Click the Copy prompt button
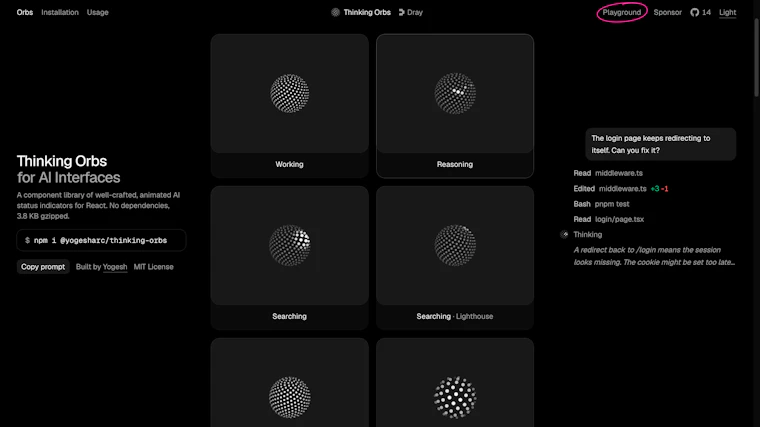The height and width of the screenshot is (427, 760). click(43, 267)
